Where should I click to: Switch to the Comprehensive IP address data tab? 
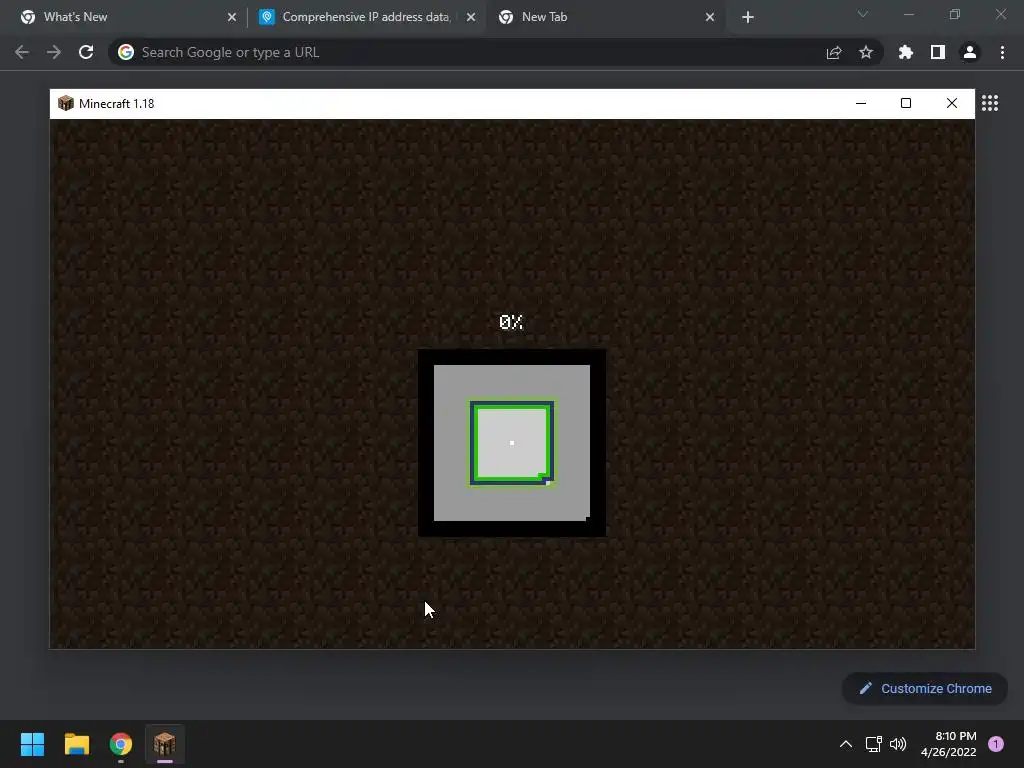pos(366,17)
